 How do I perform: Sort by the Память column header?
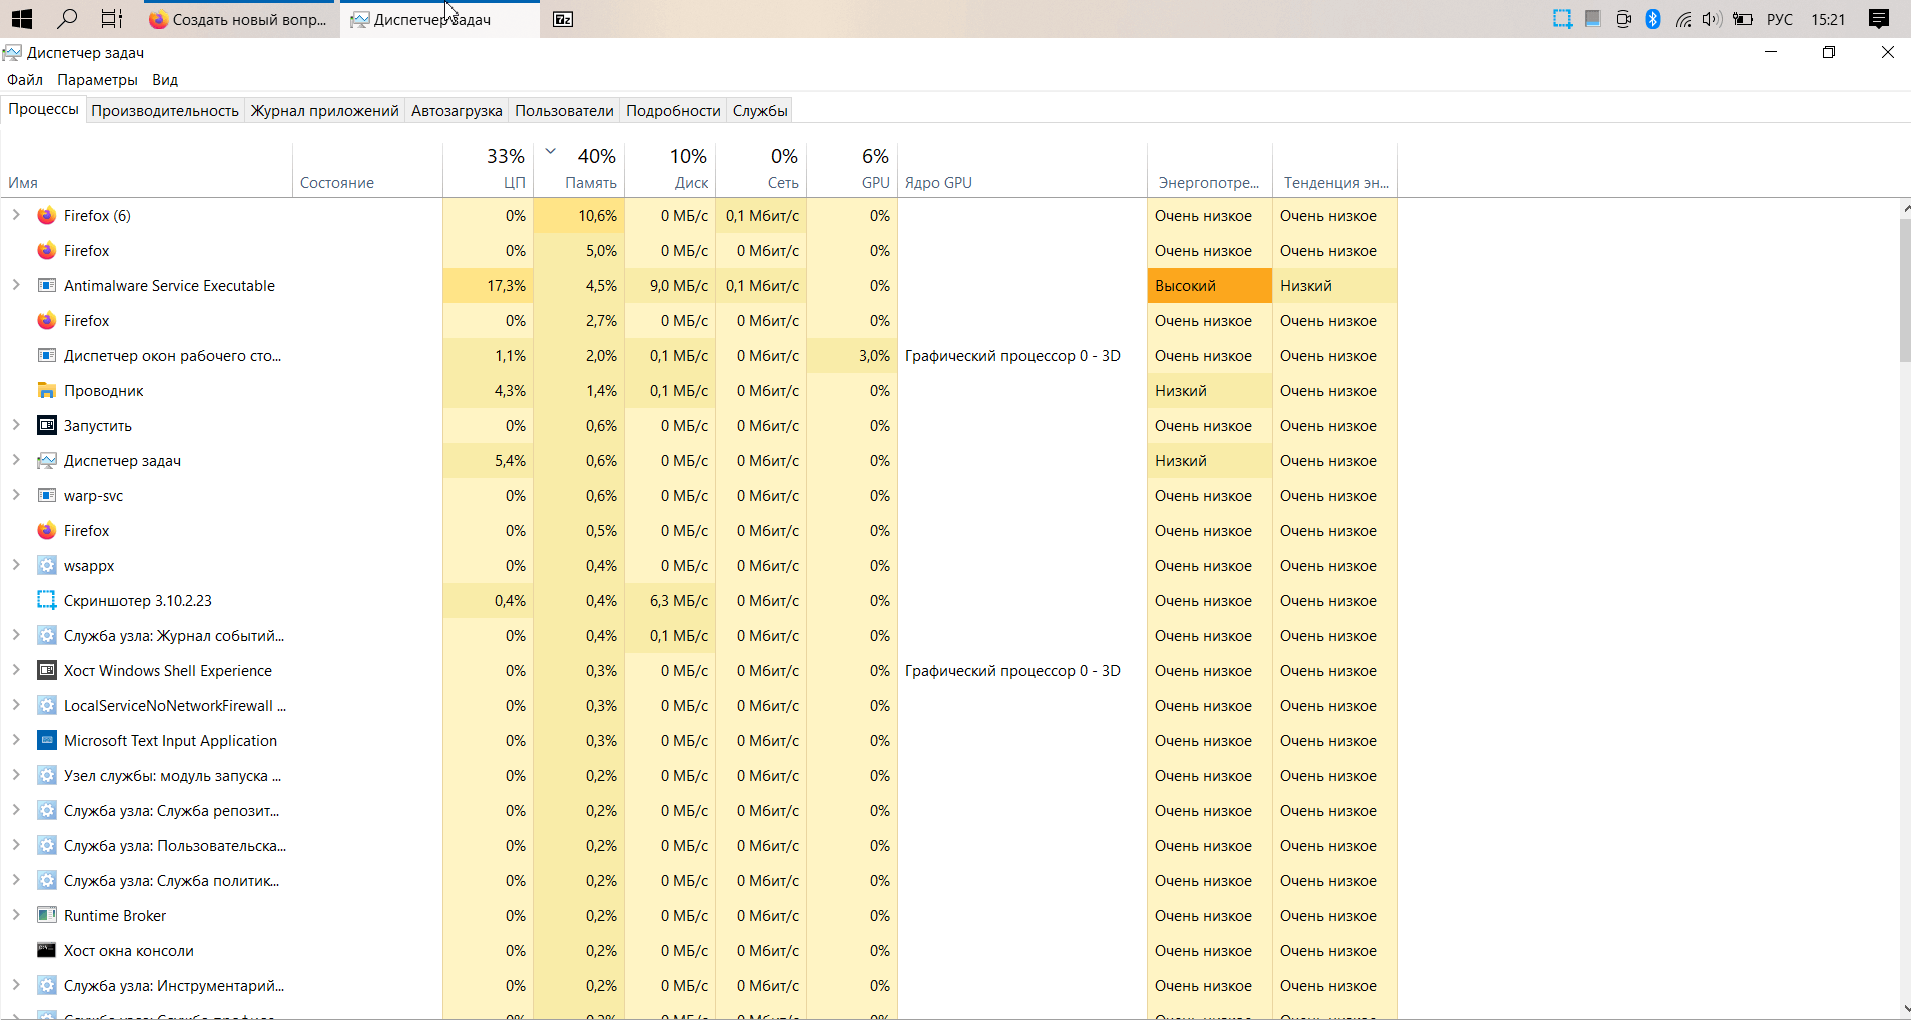click(579, 170)
